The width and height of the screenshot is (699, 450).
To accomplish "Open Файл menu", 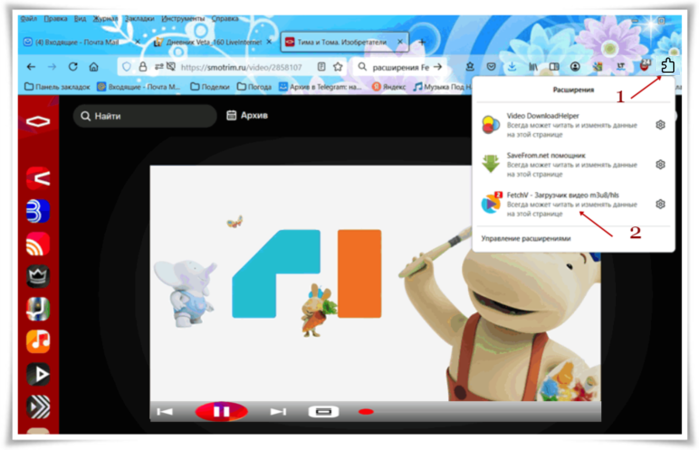I will (x=28, y=19).
